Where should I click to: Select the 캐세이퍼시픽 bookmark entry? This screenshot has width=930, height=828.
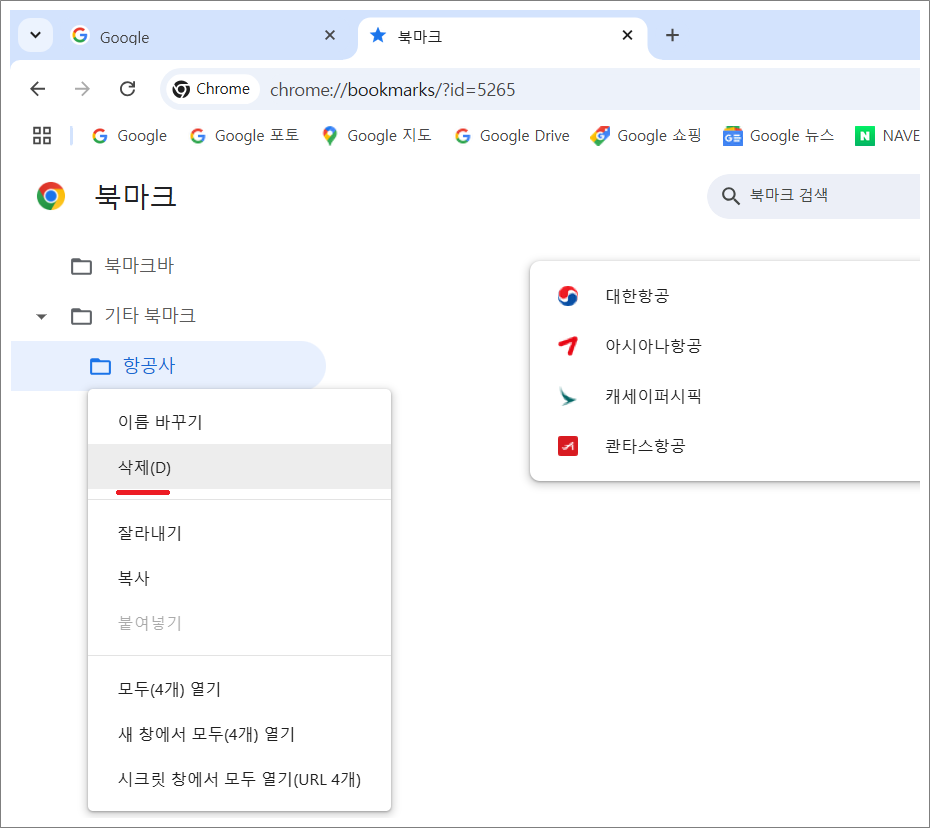[727, 396]
